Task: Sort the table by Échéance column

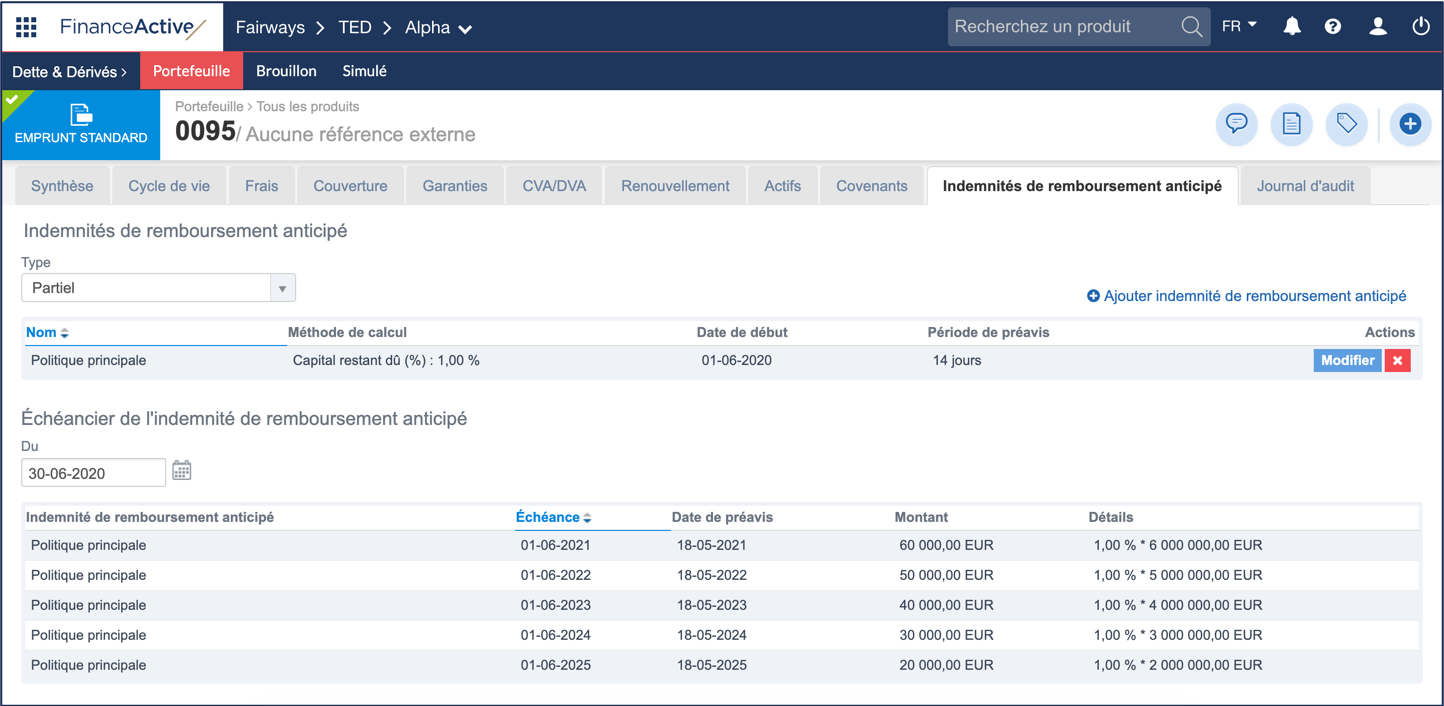Action: [552, 517]
